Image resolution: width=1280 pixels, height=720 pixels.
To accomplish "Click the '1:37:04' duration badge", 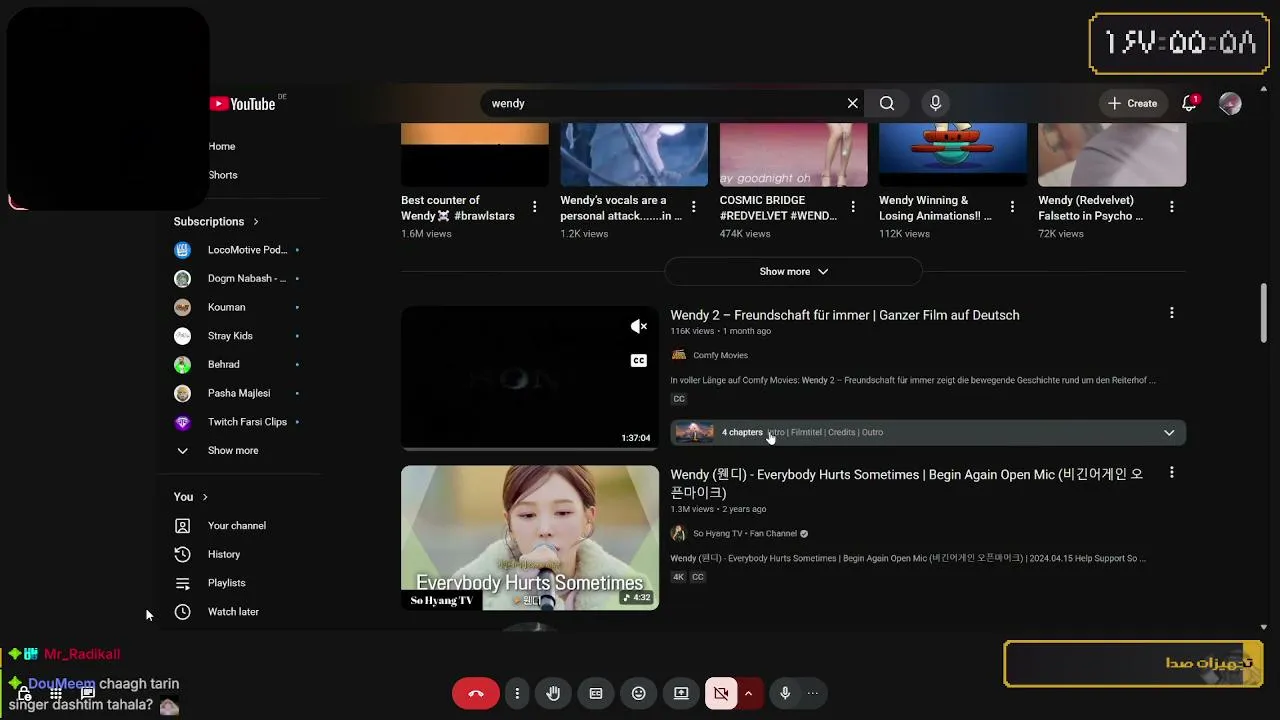I will (636, 438).
